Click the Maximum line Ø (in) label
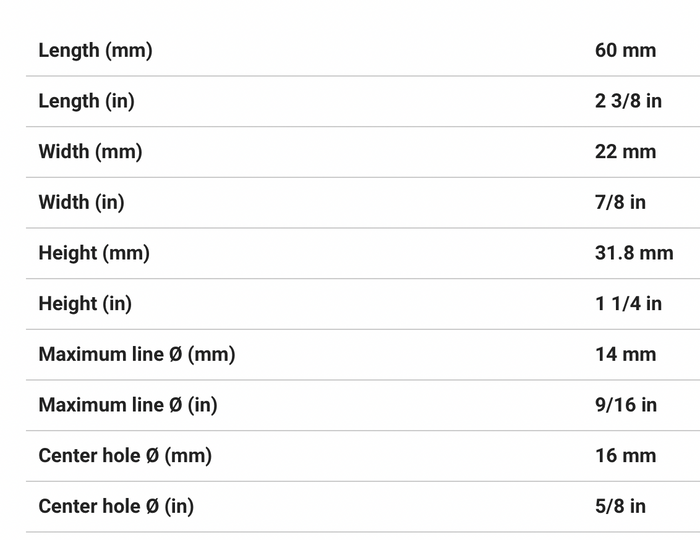Screen dimensions: 700x540 pos(128,405)
